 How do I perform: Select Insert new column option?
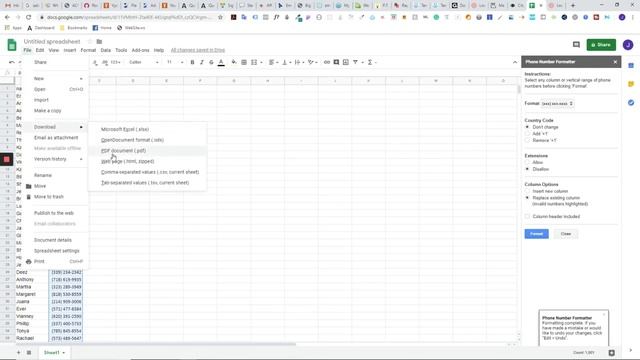tap(527, 191)
